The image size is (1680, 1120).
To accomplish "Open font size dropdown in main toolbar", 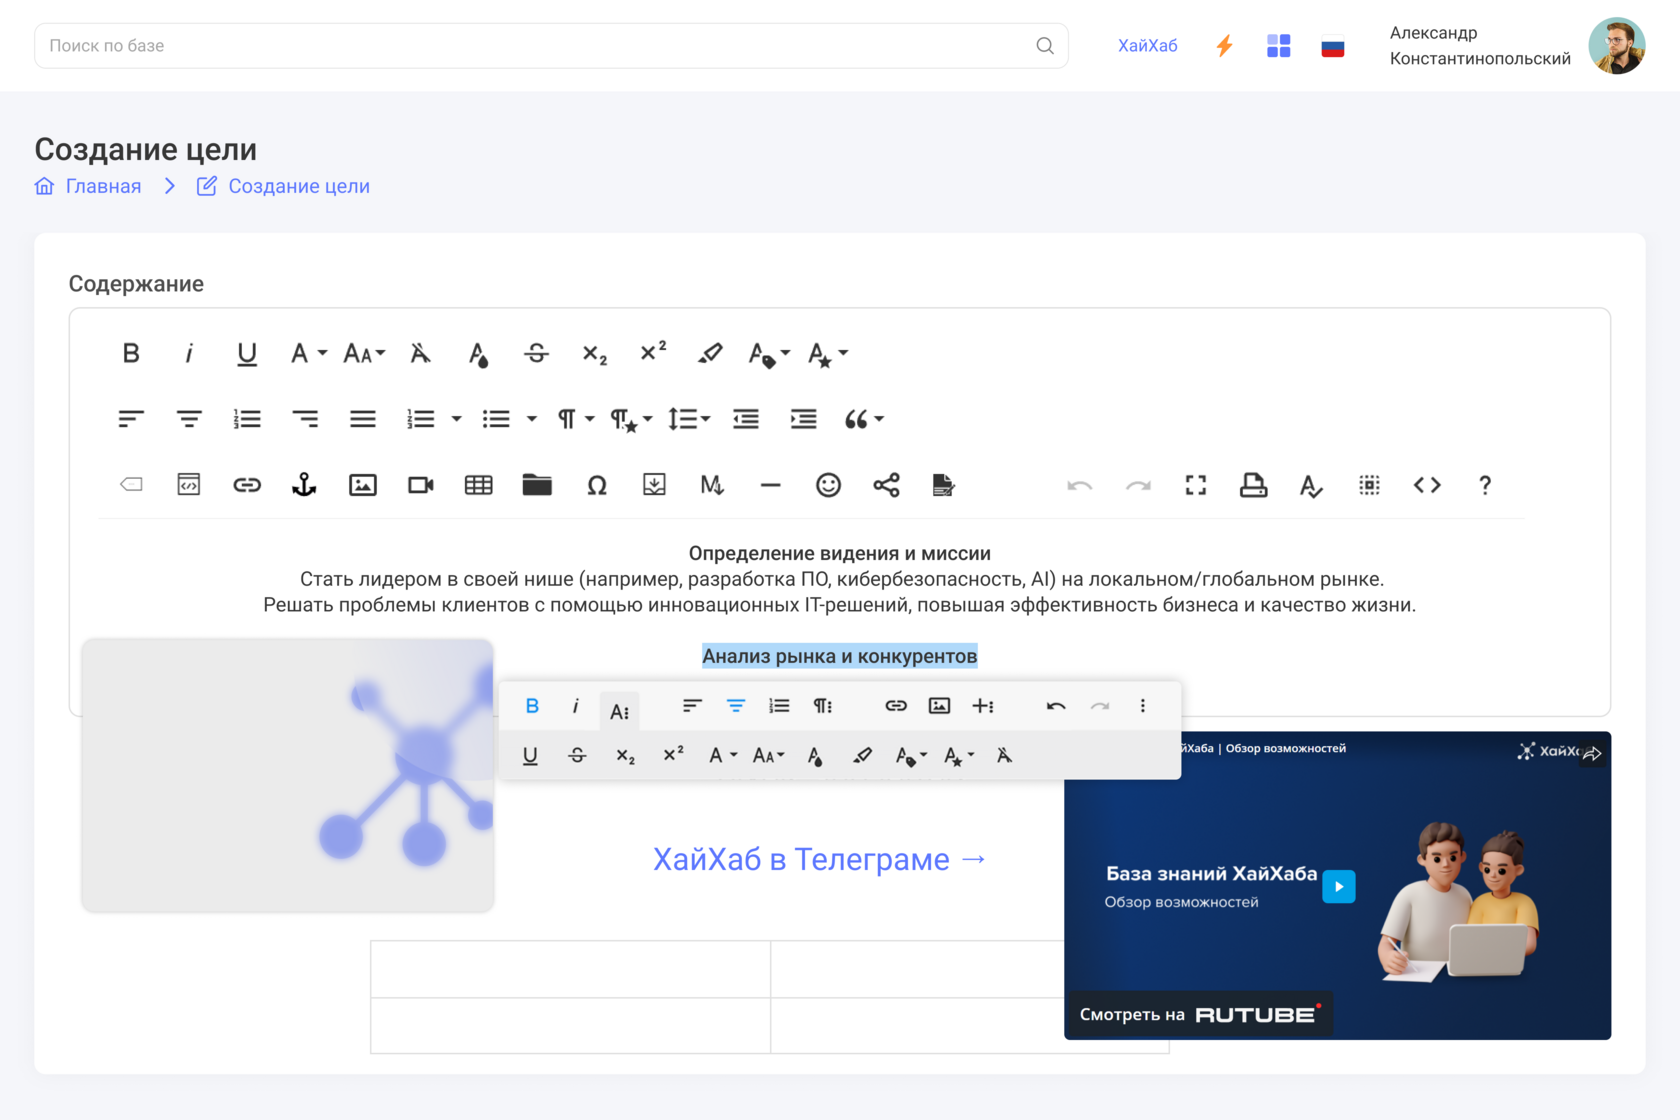I will coord(364,353).
